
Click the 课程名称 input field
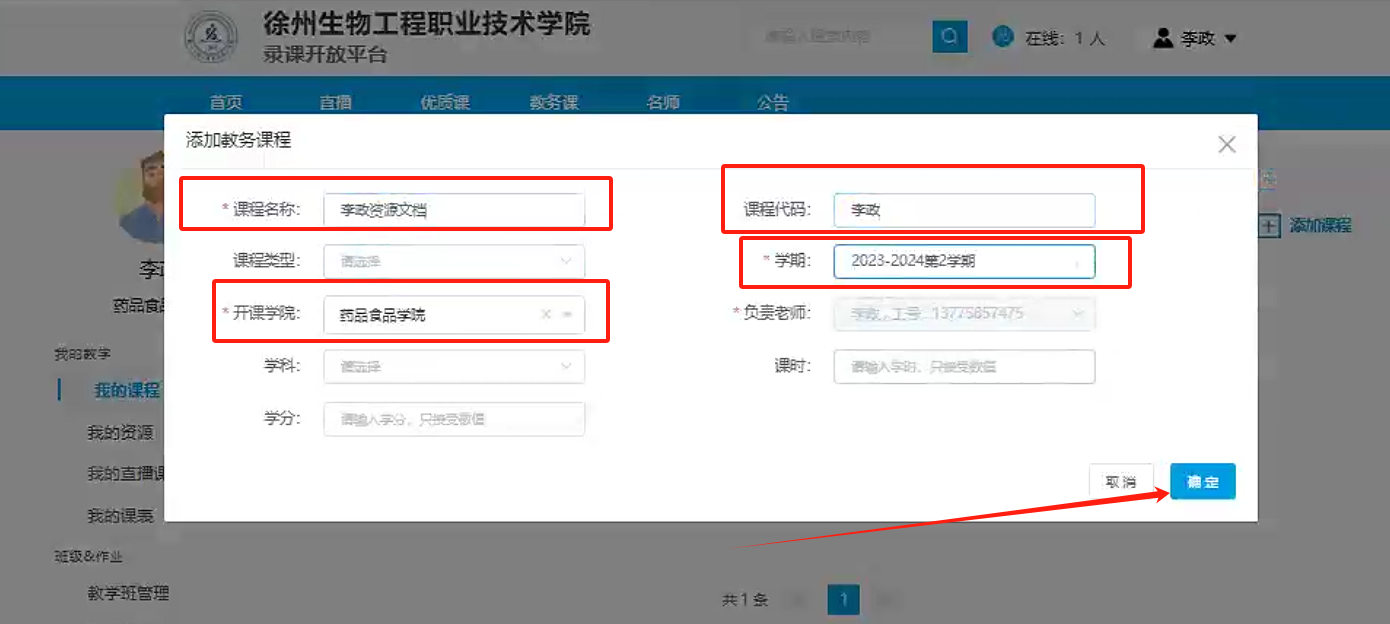coord(454,210)
